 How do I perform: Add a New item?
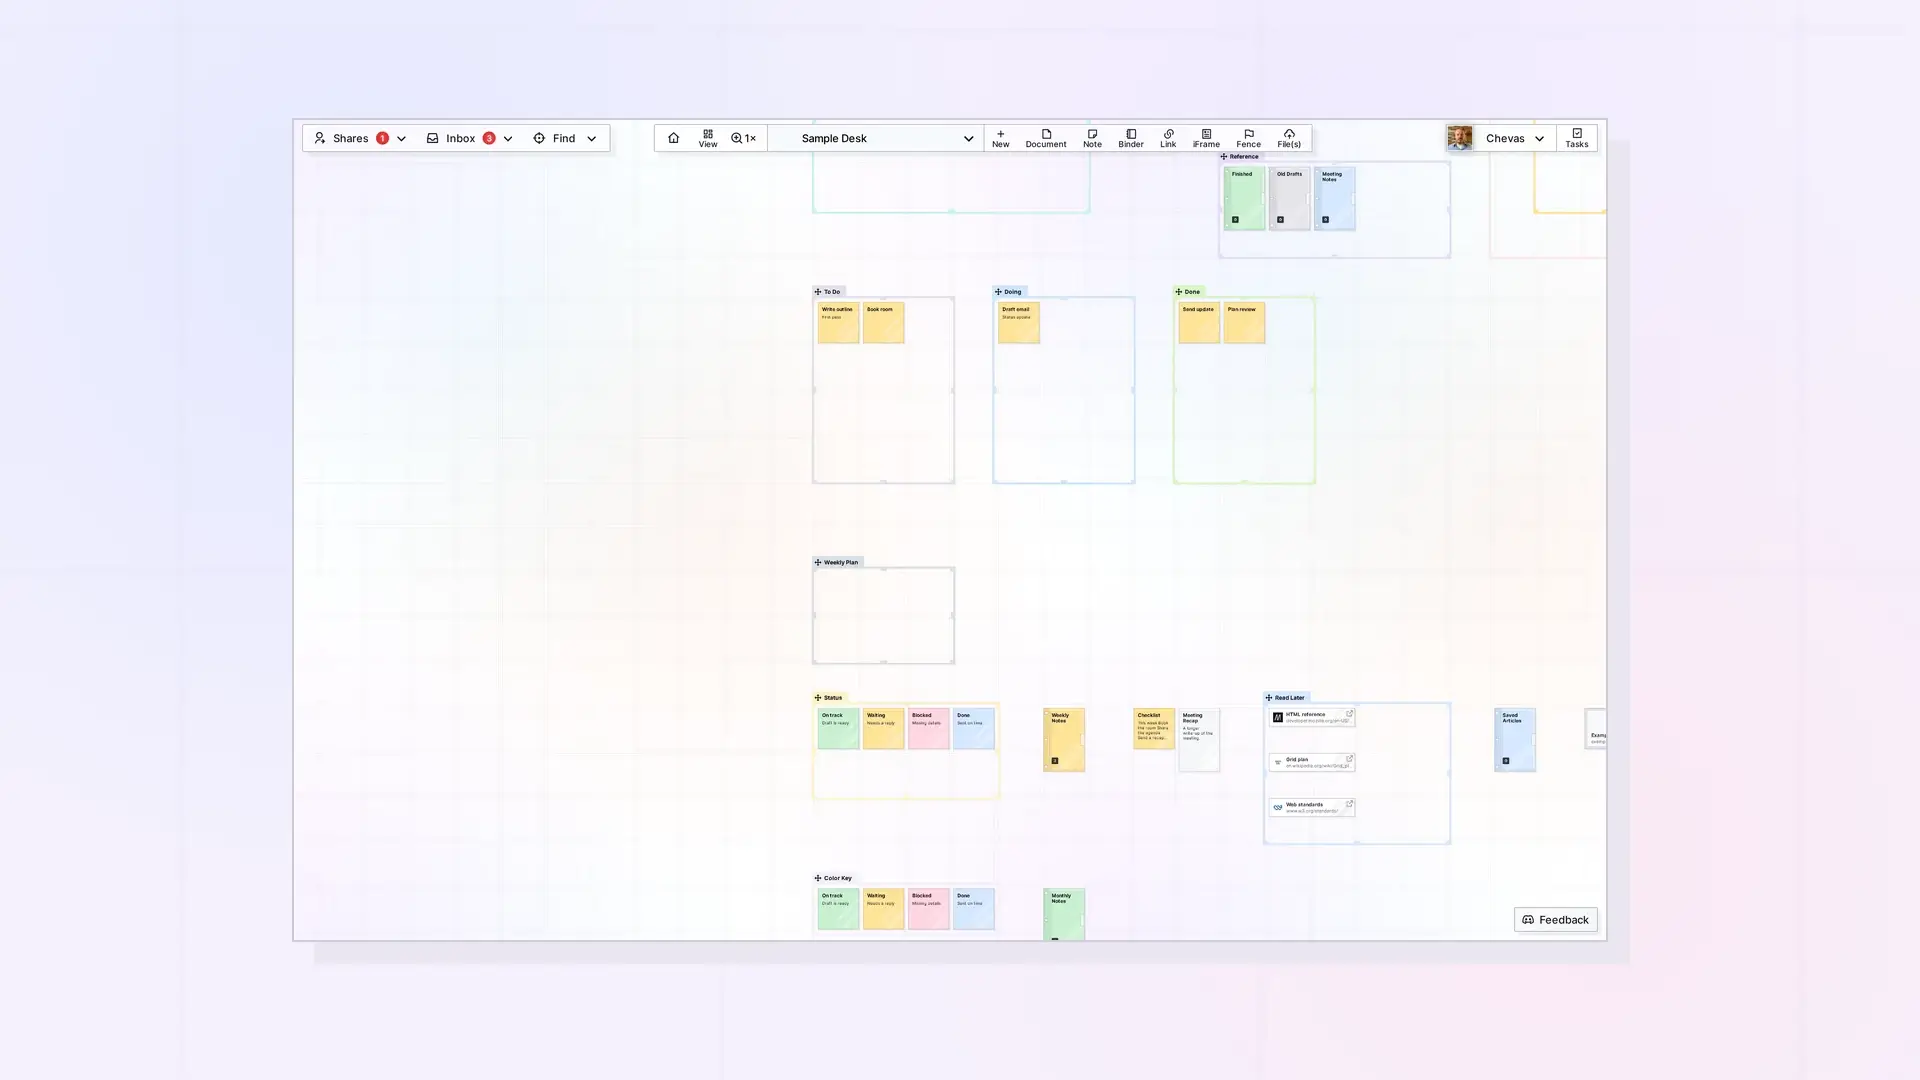(x=1000, y=138)
